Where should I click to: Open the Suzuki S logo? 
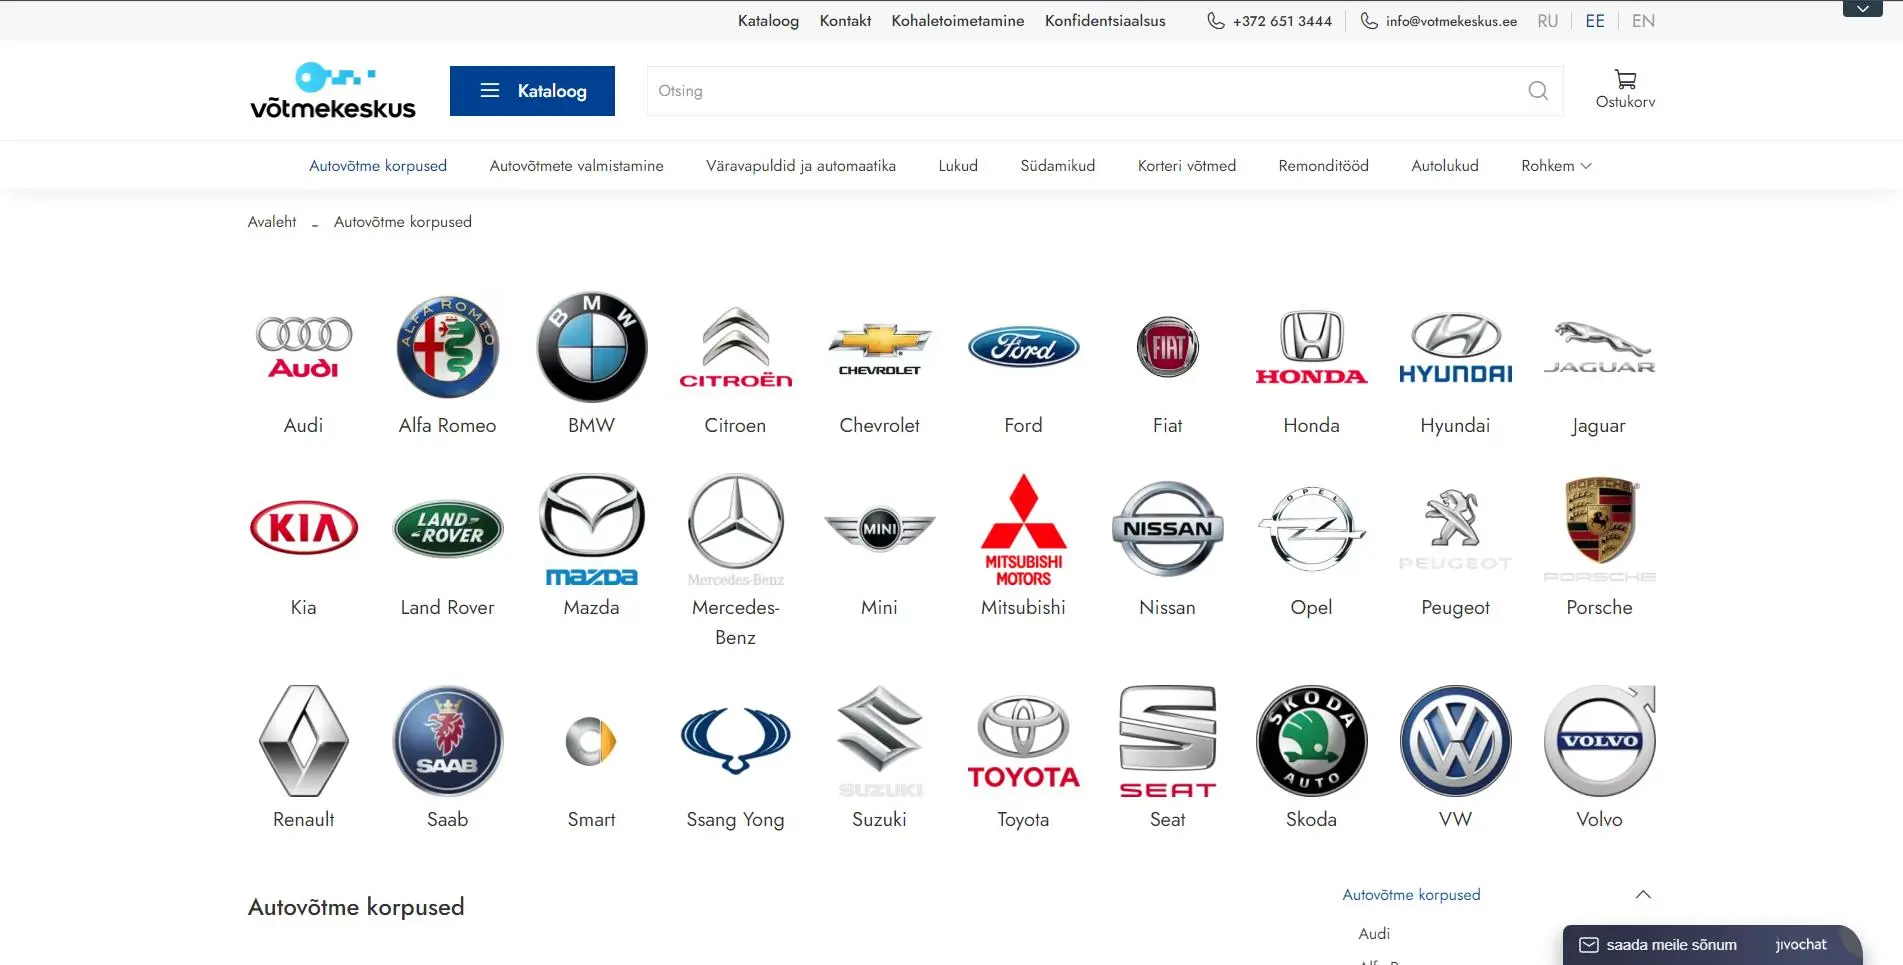coord(880,741)
